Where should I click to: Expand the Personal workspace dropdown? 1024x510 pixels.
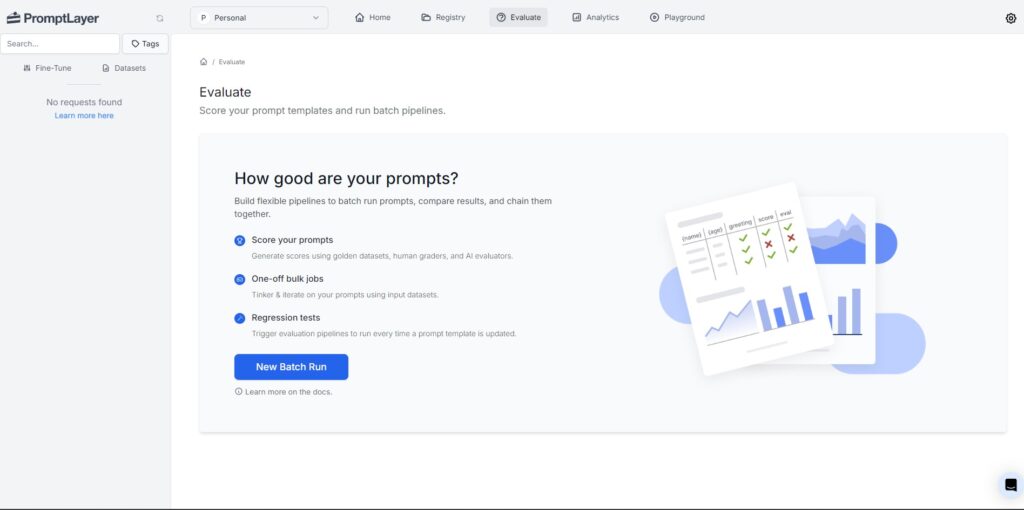click(x=259, y=18)
